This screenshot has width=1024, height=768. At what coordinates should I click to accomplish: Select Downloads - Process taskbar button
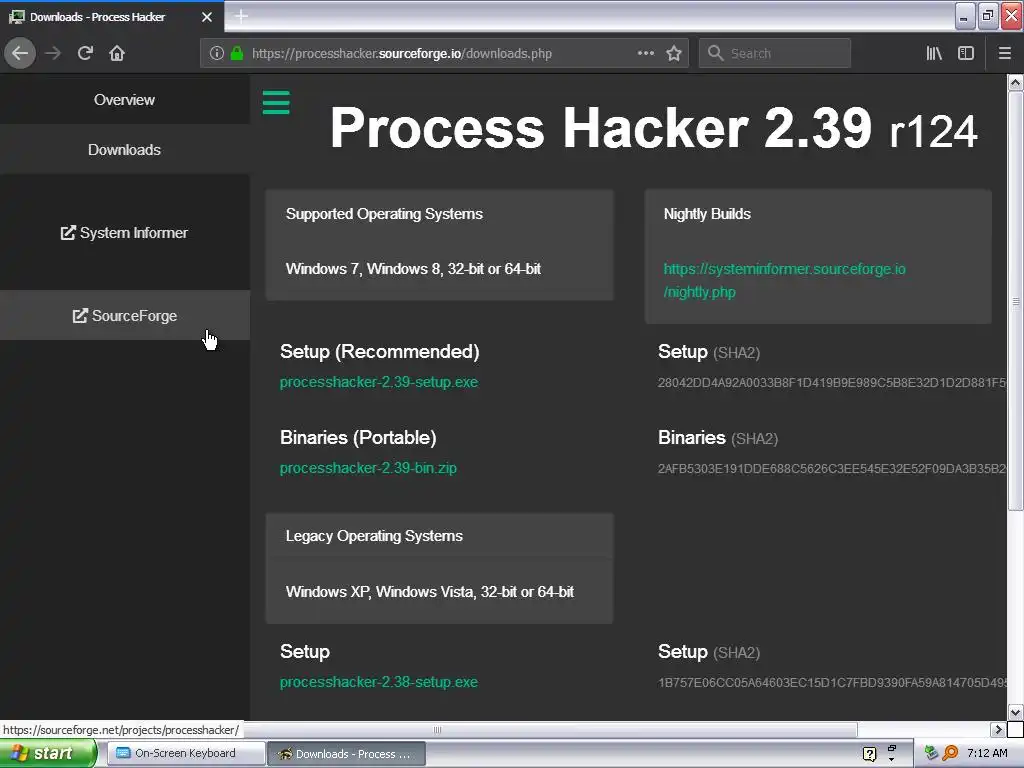point(346,754)
